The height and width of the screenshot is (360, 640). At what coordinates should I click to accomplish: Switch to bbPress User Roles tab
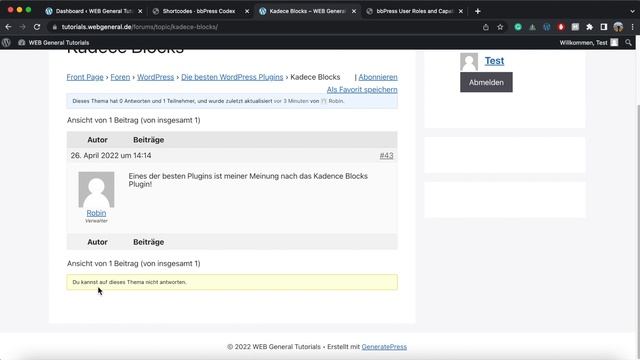(x=414, y=11)
